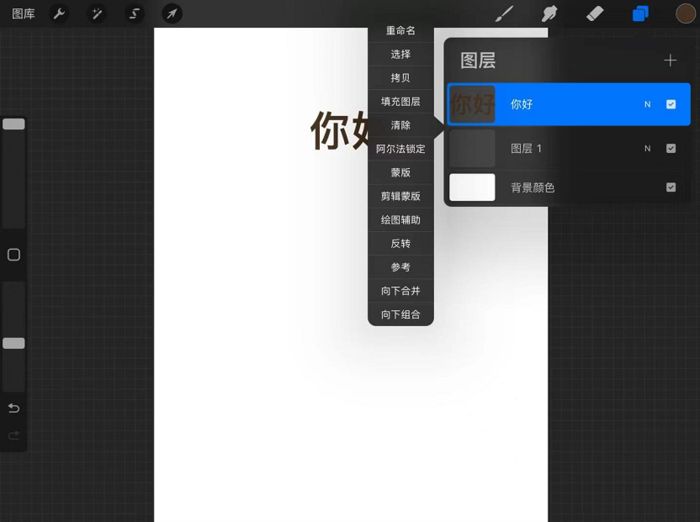
Task: Select the Brush tool
Action: (505, 14)
